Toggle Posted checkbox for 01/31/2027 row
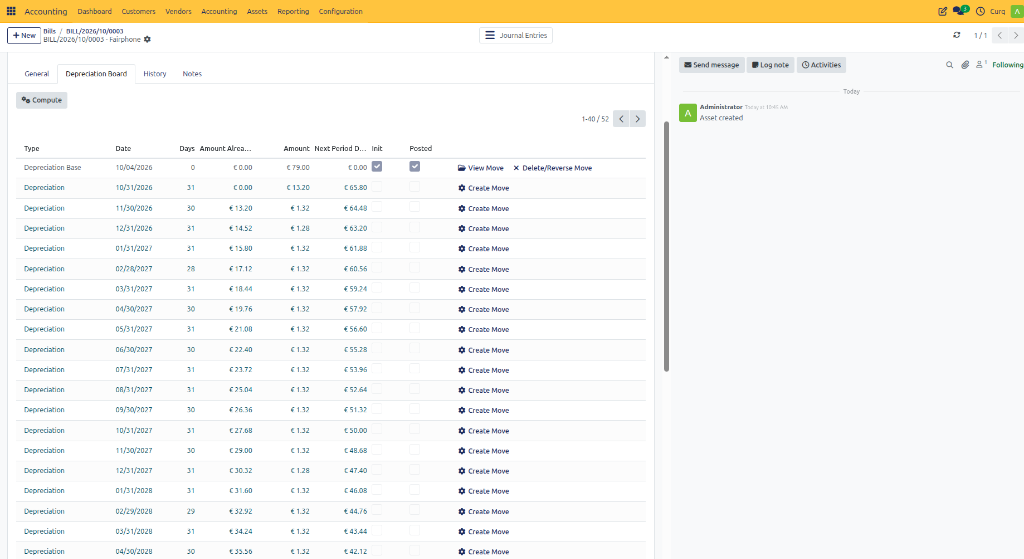Viewport: 1024px width, 559px height. tap(415, 248)
